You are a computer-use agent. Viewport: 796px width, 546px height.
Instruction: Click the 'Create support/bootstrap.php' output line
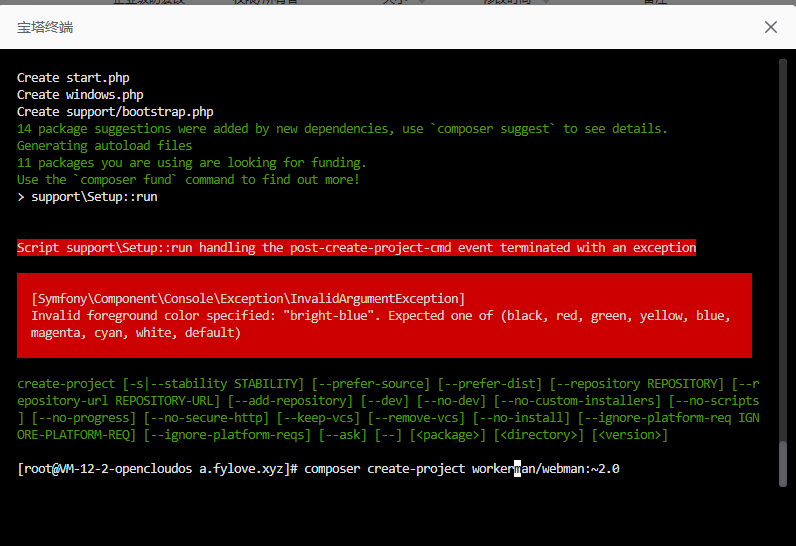pyautogui.click(x=115, y=112)
